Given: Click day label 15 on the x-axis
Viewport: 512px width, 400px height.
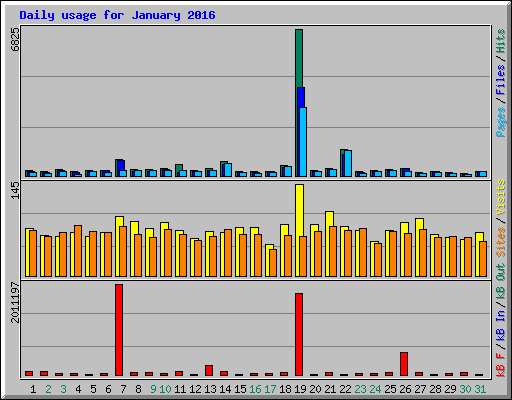Looking at the screenshot, I should point(240,389).
